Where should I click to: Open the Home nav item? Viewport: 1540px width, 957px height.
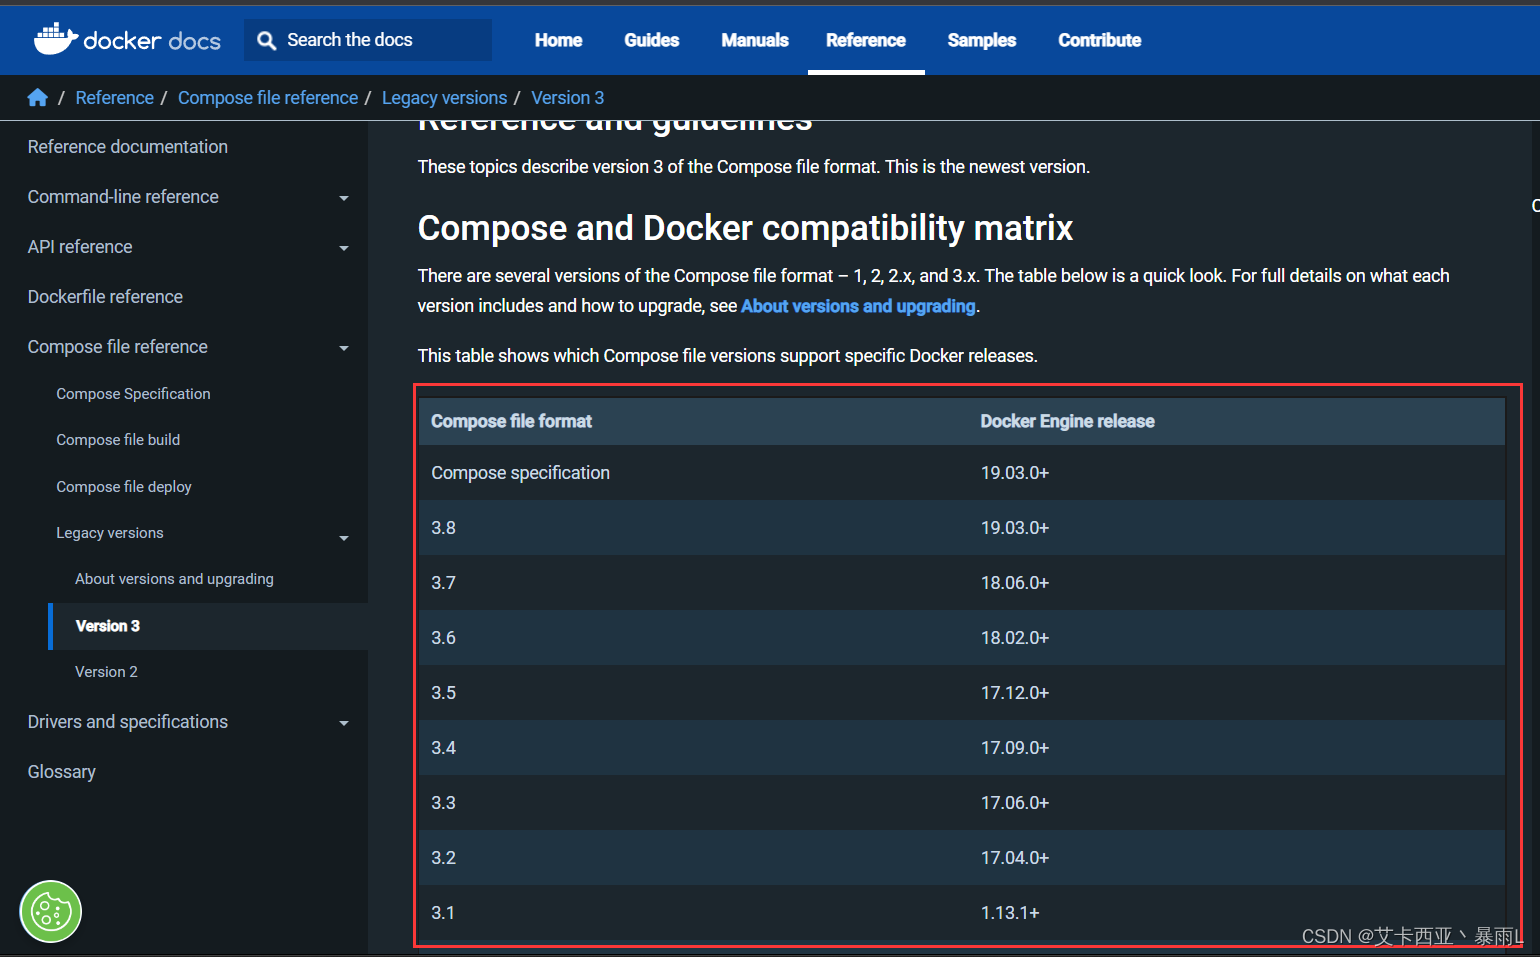[x=558, y=40]
